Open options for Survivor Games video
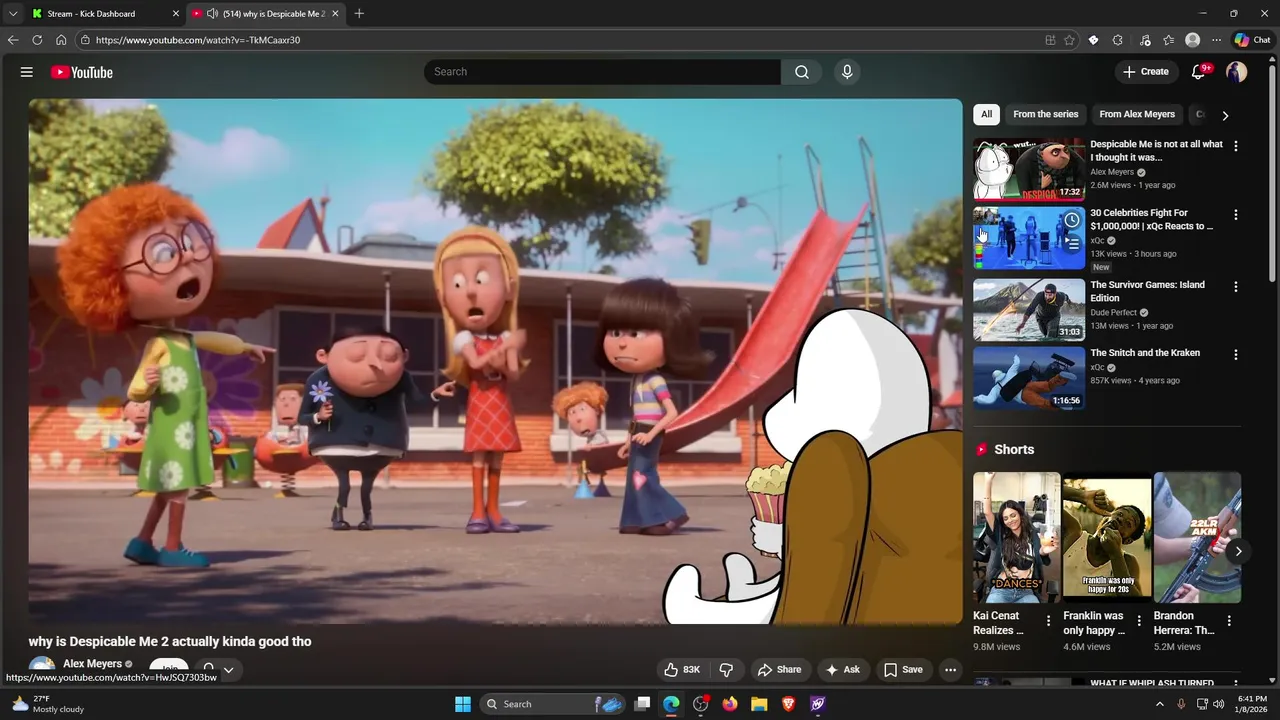Viewport: 1280px width, 720px height. click(1236, 287)
